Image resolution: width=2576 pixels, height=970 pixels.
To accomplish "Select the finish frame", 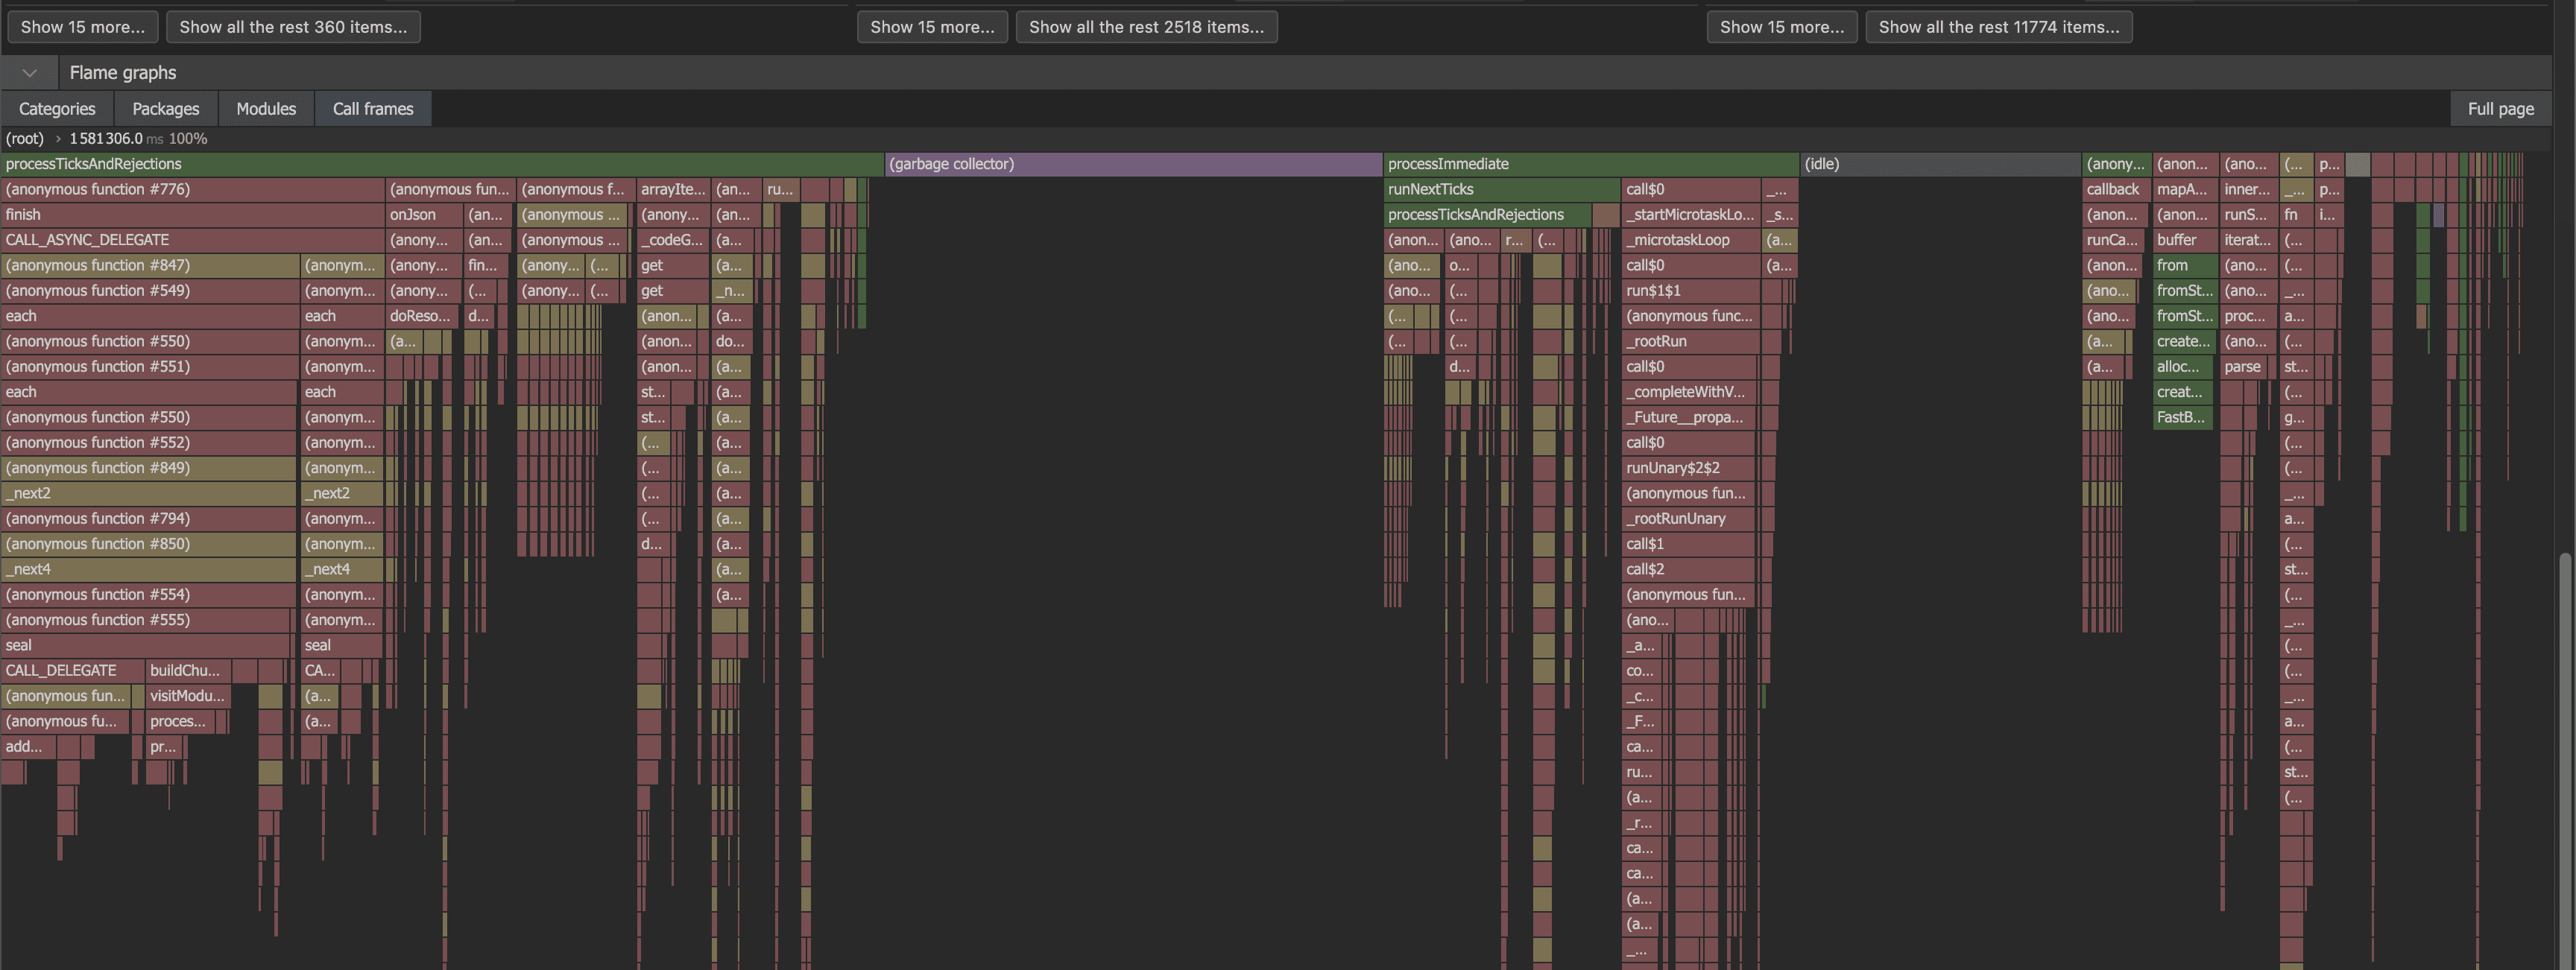I will click(193, 215).
